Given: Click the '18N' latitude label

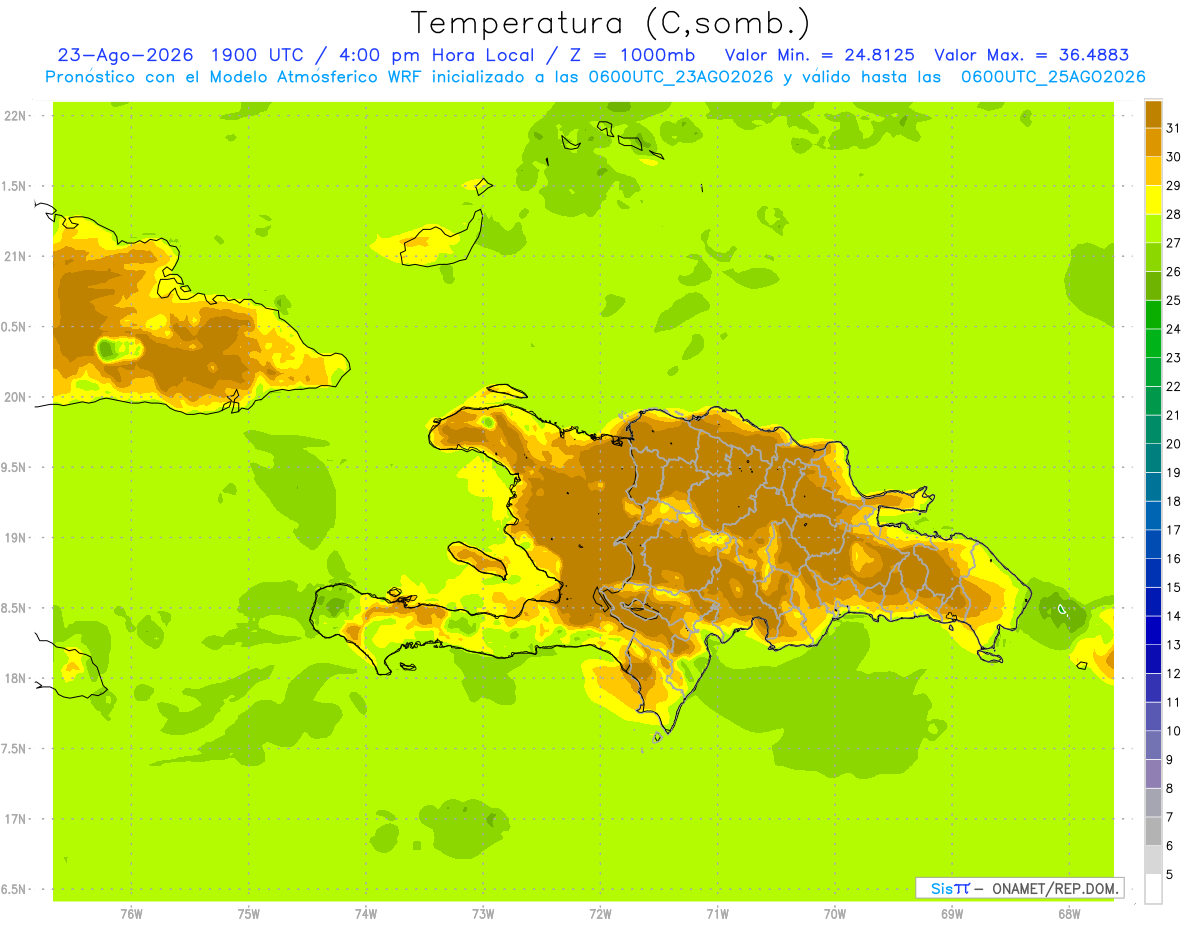Looking at the screenshot, I should point(15,678).
